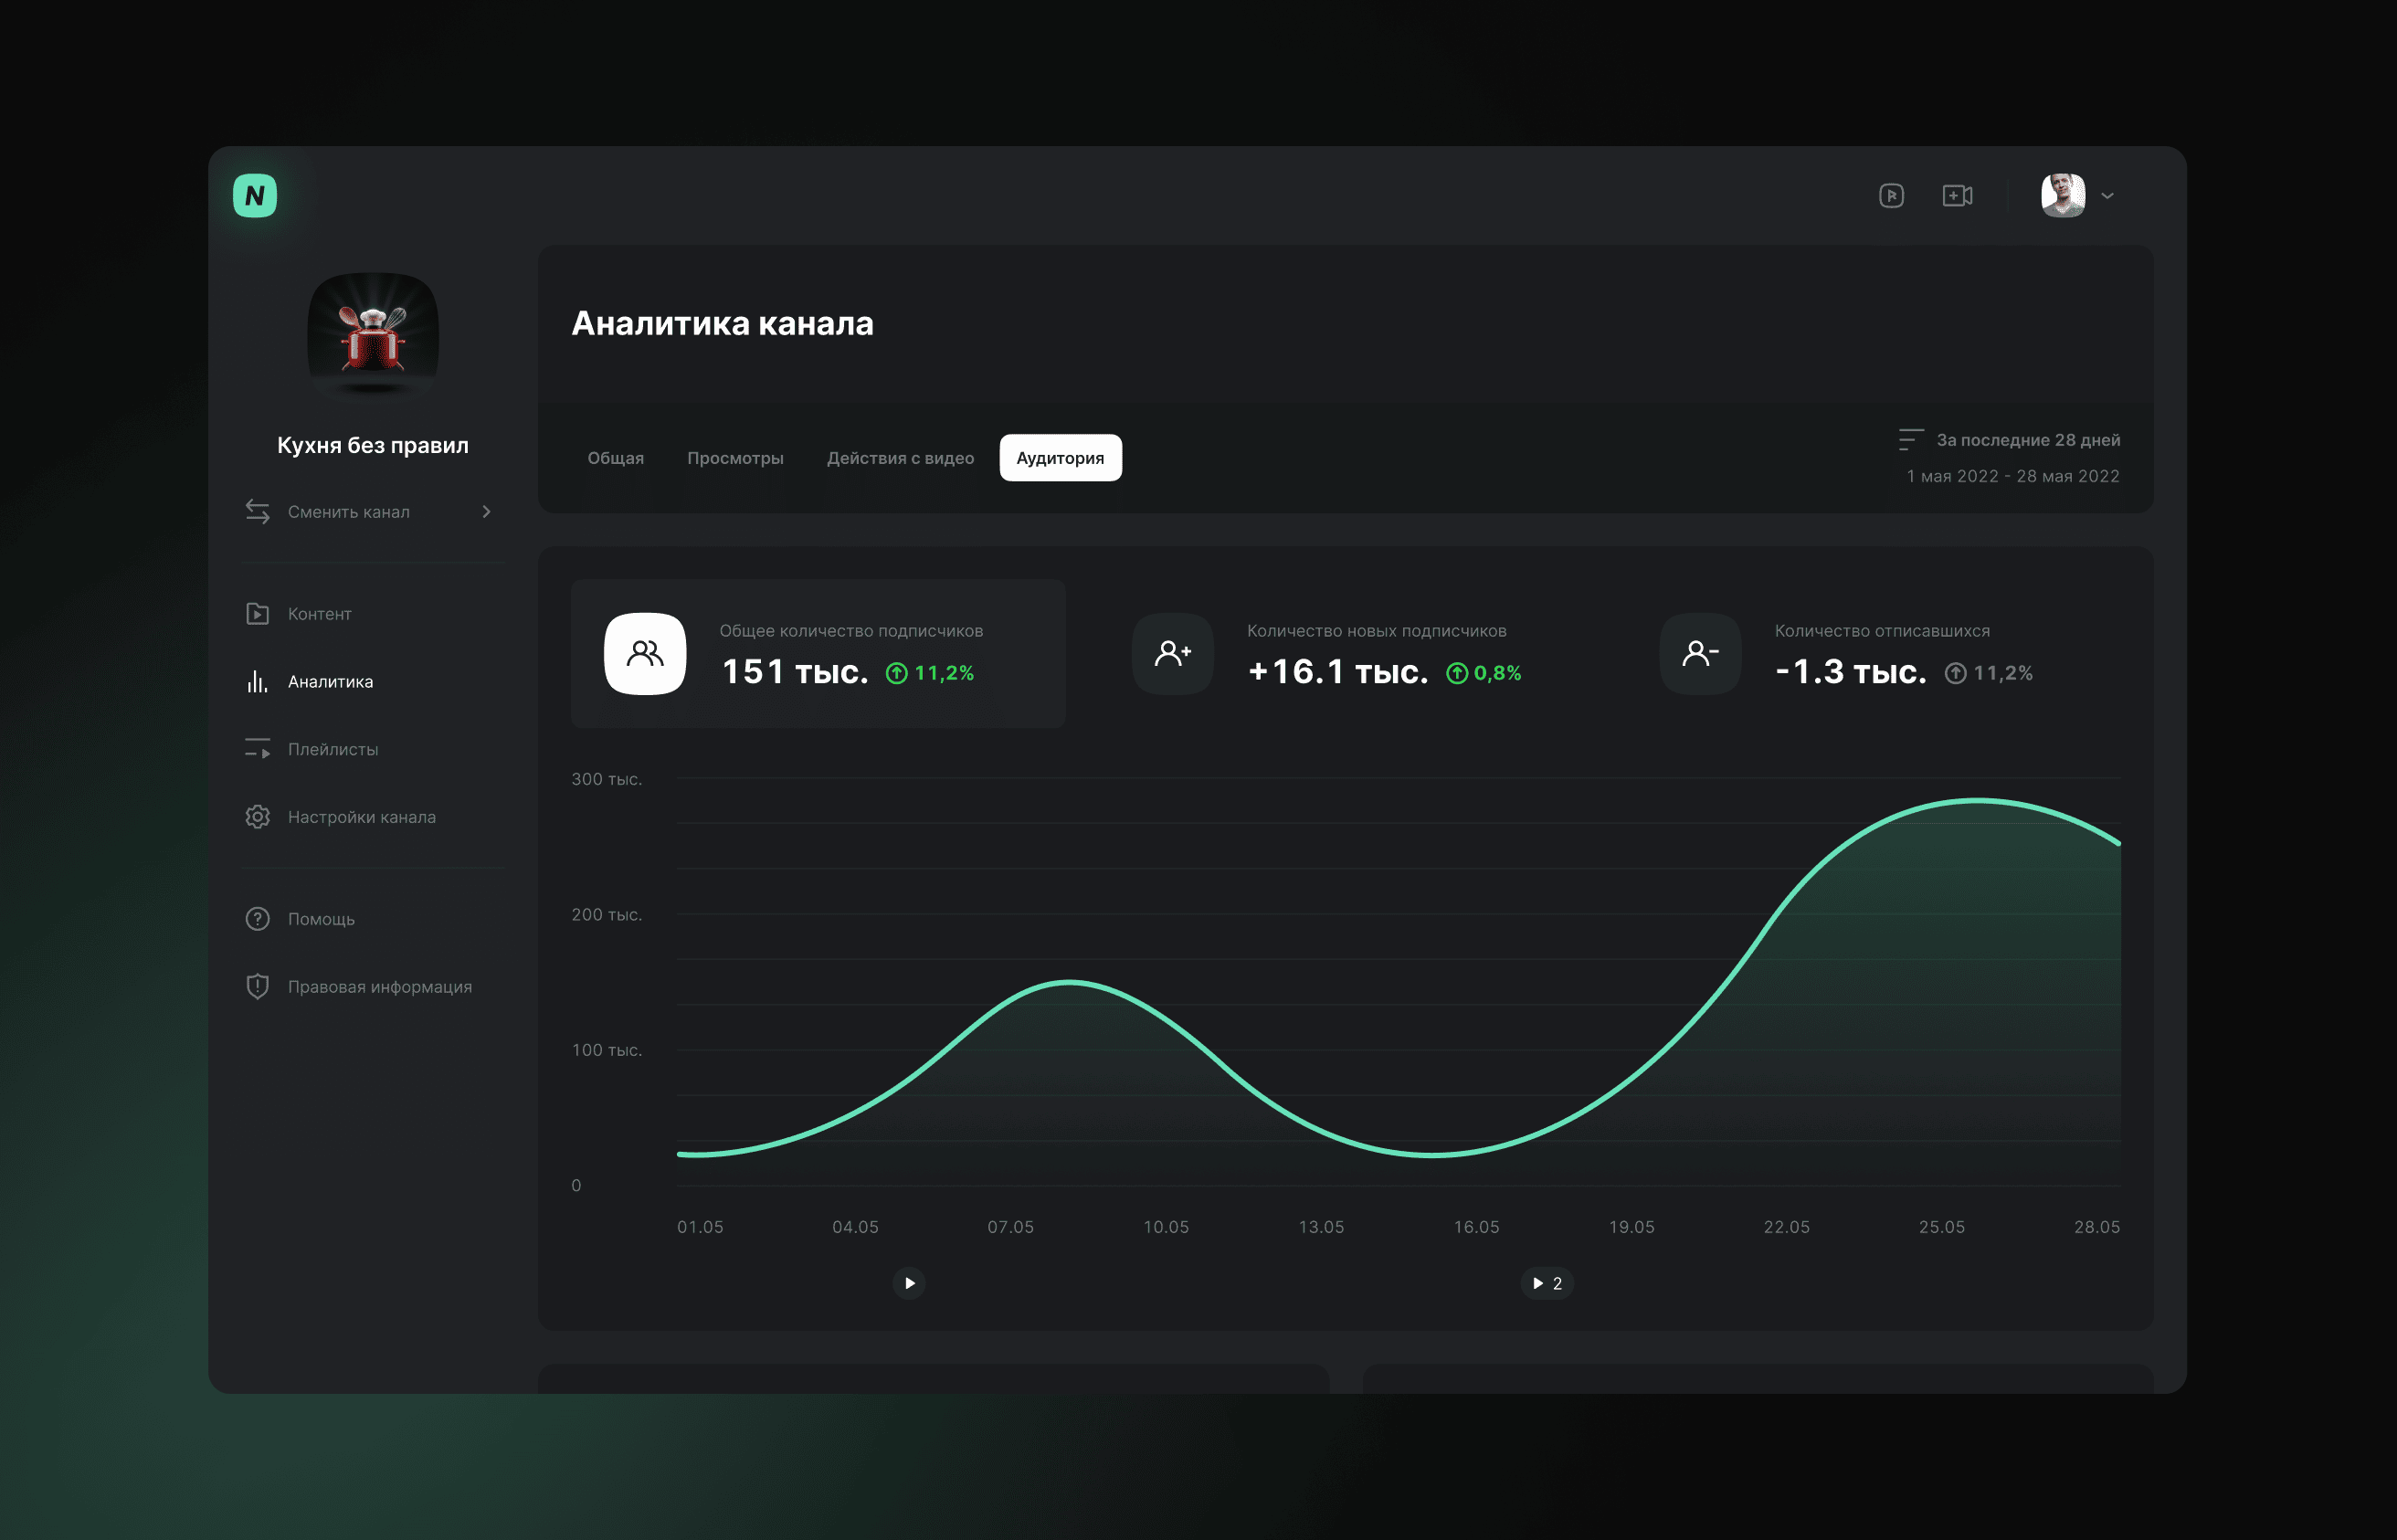Click the timeline video marker labeled 2
2397x1540 pixels.
pos(1547,1283)
